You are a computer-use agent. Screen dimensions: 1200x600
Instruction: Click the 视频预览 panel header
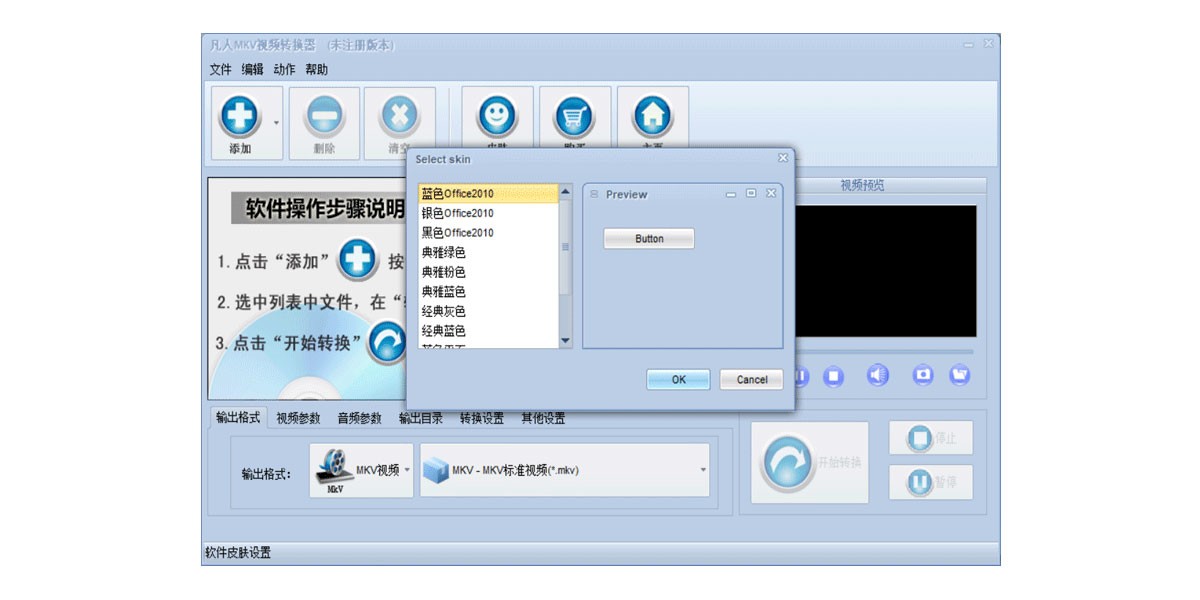point(862,186)
